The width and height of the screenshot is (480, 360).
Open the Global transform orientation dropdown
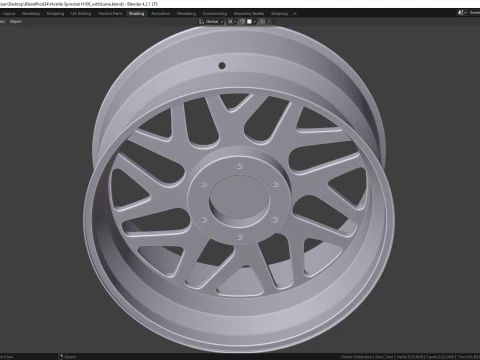pos(211,22)
